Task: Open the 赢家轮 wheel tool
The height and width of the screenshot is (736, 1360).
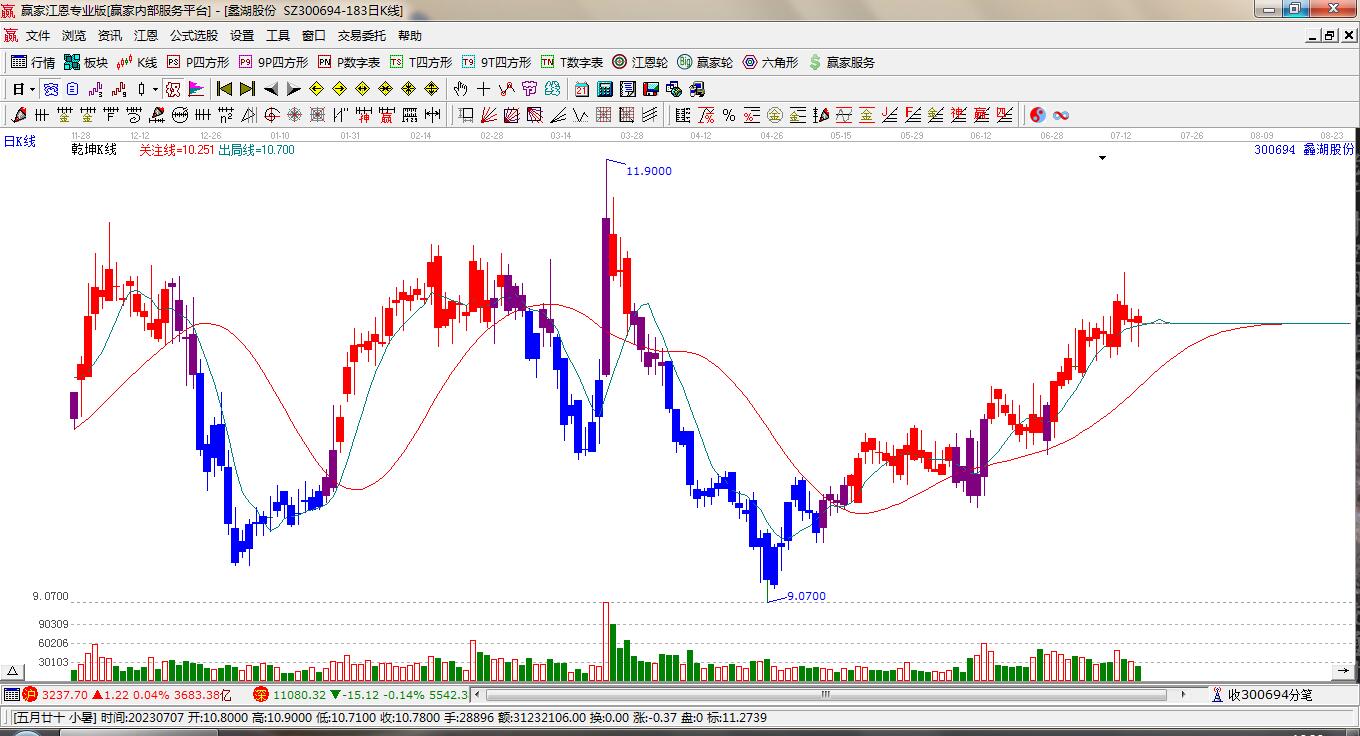Action: coord(705,62)
